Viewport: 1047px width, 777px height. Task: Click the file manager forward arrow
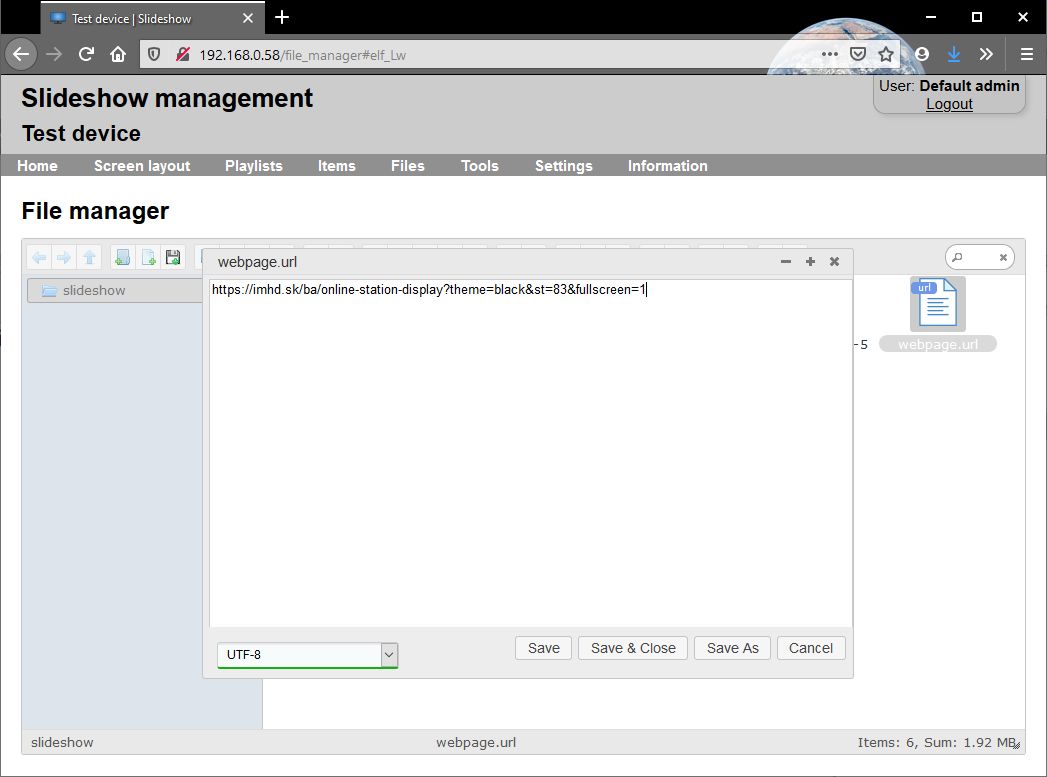tap(64, 258)
